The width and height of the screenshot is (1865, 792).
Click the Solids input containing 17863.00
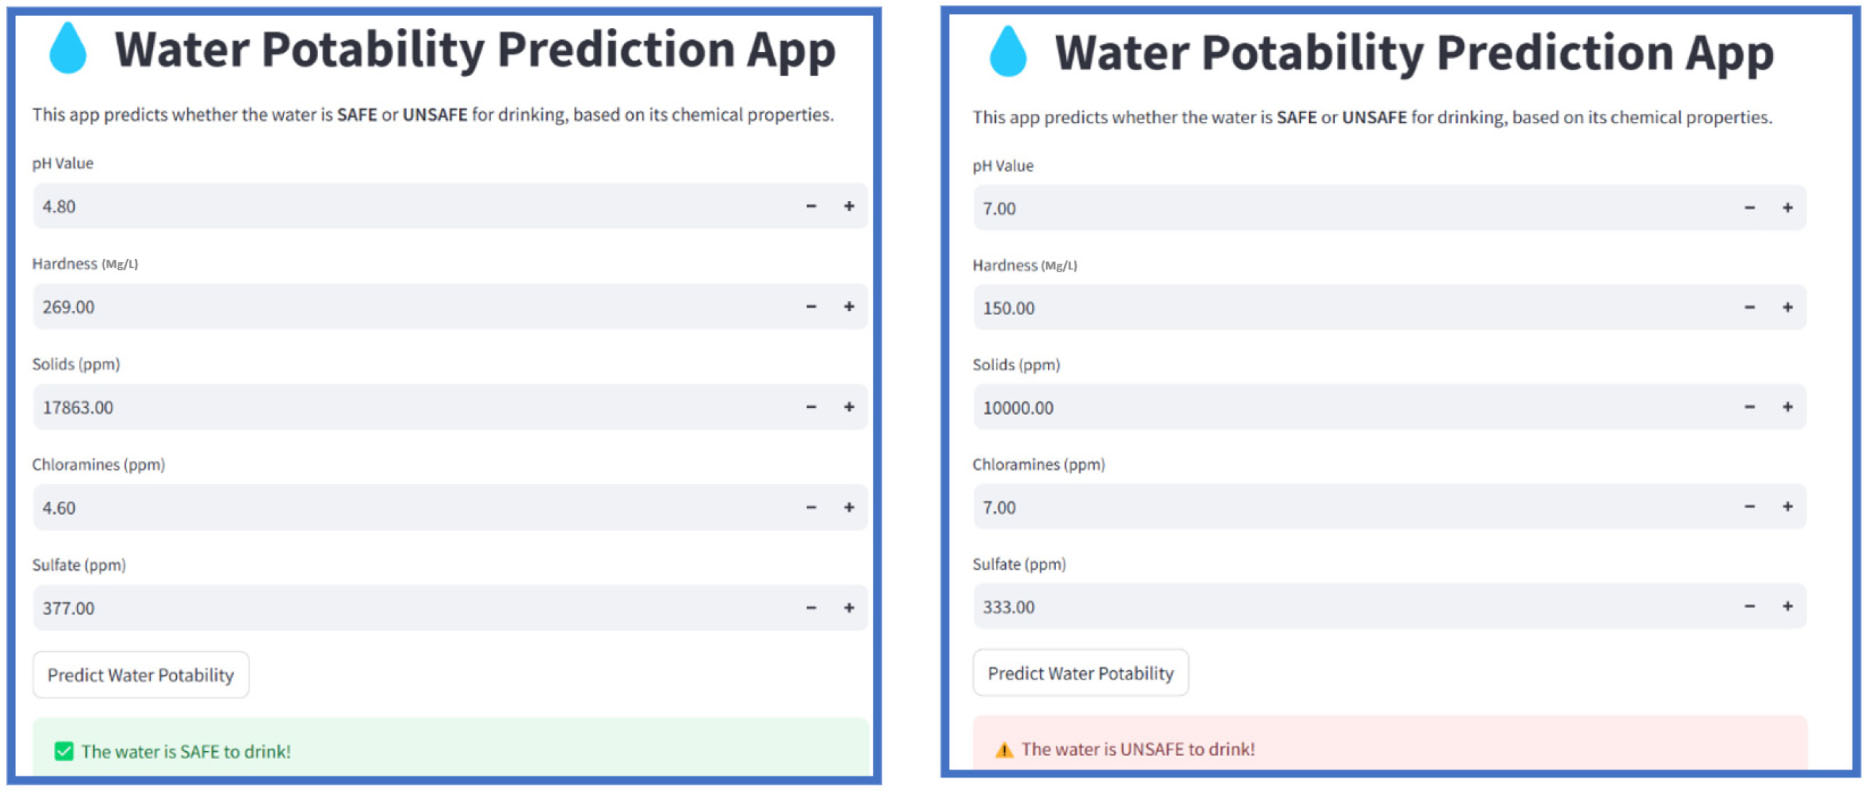[400, 407]
